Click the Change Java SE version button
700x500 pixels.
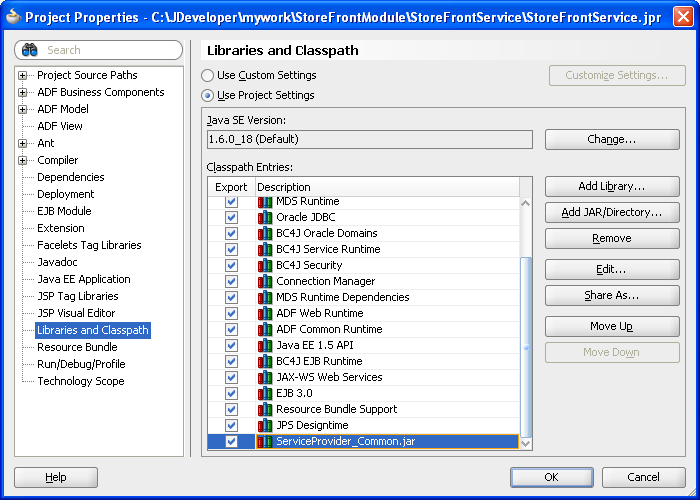coord(612,140)
